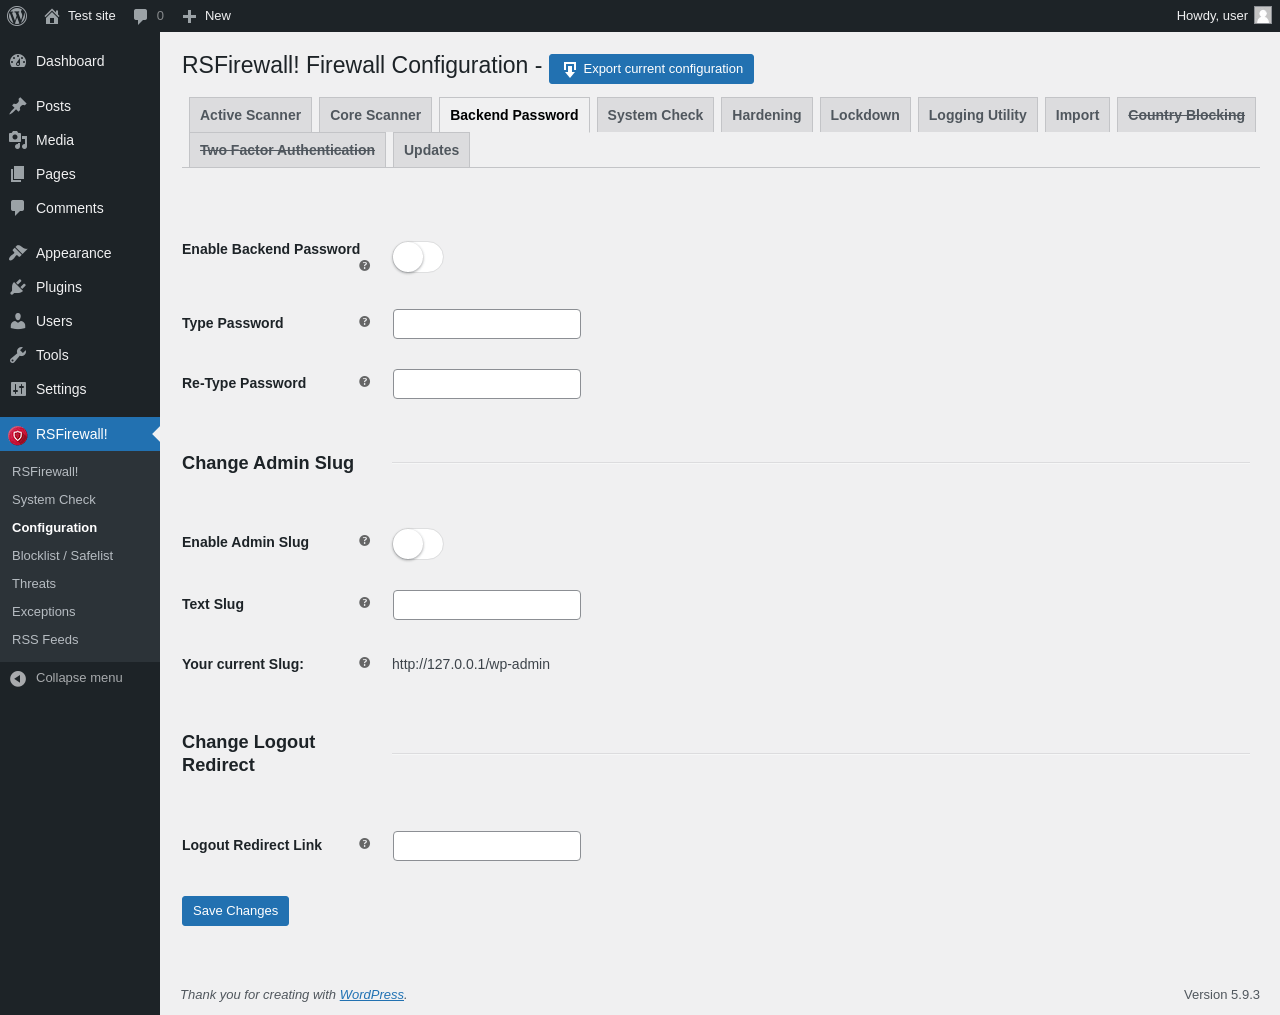Open the comments bubble icon in admin bar
This screenshot has width=1280, height=1015.
[141, 16]
